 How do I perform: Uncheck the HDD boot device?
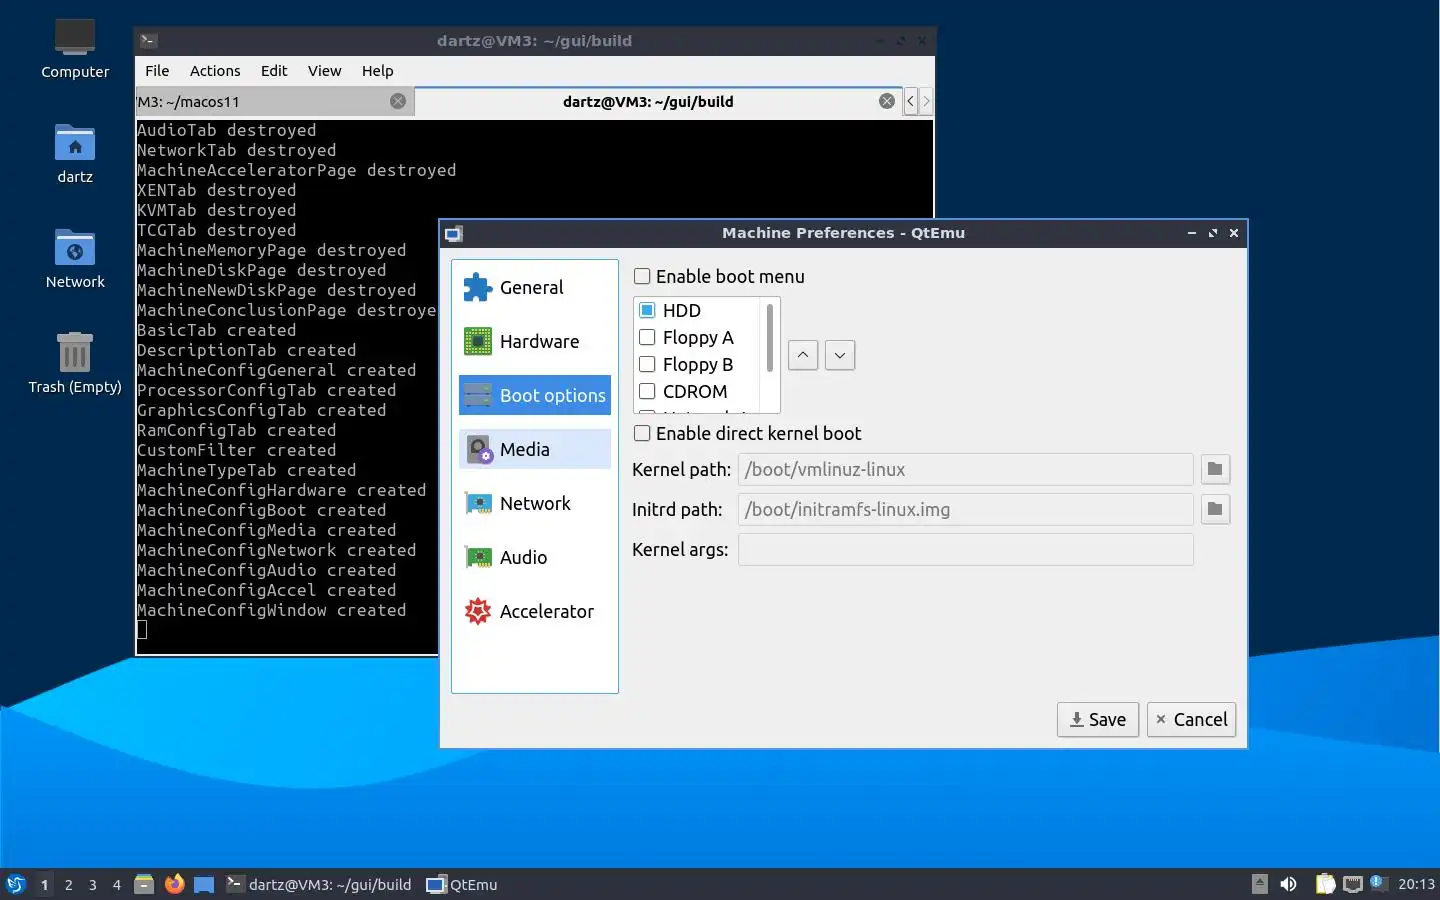647,311
